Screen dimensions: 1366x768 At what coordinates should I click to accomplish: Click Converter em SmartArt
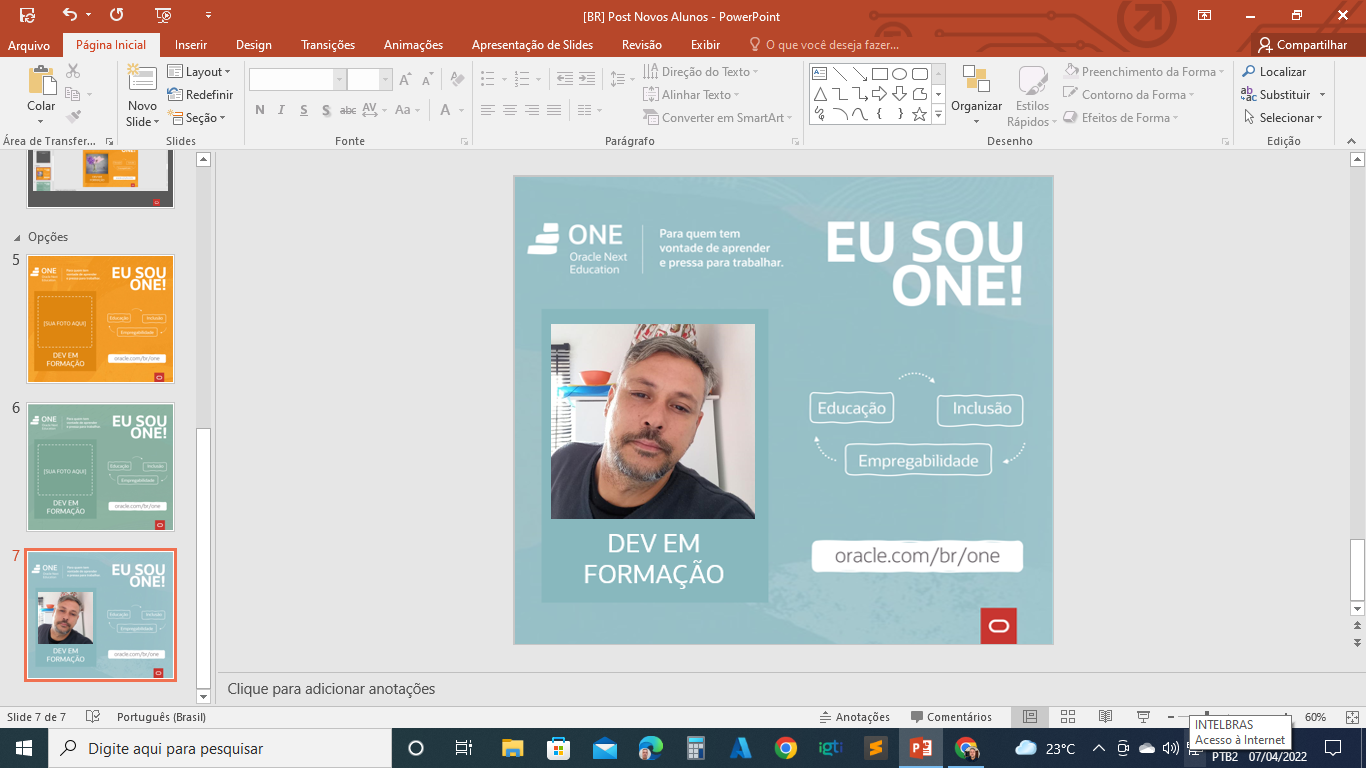(717, 118)
